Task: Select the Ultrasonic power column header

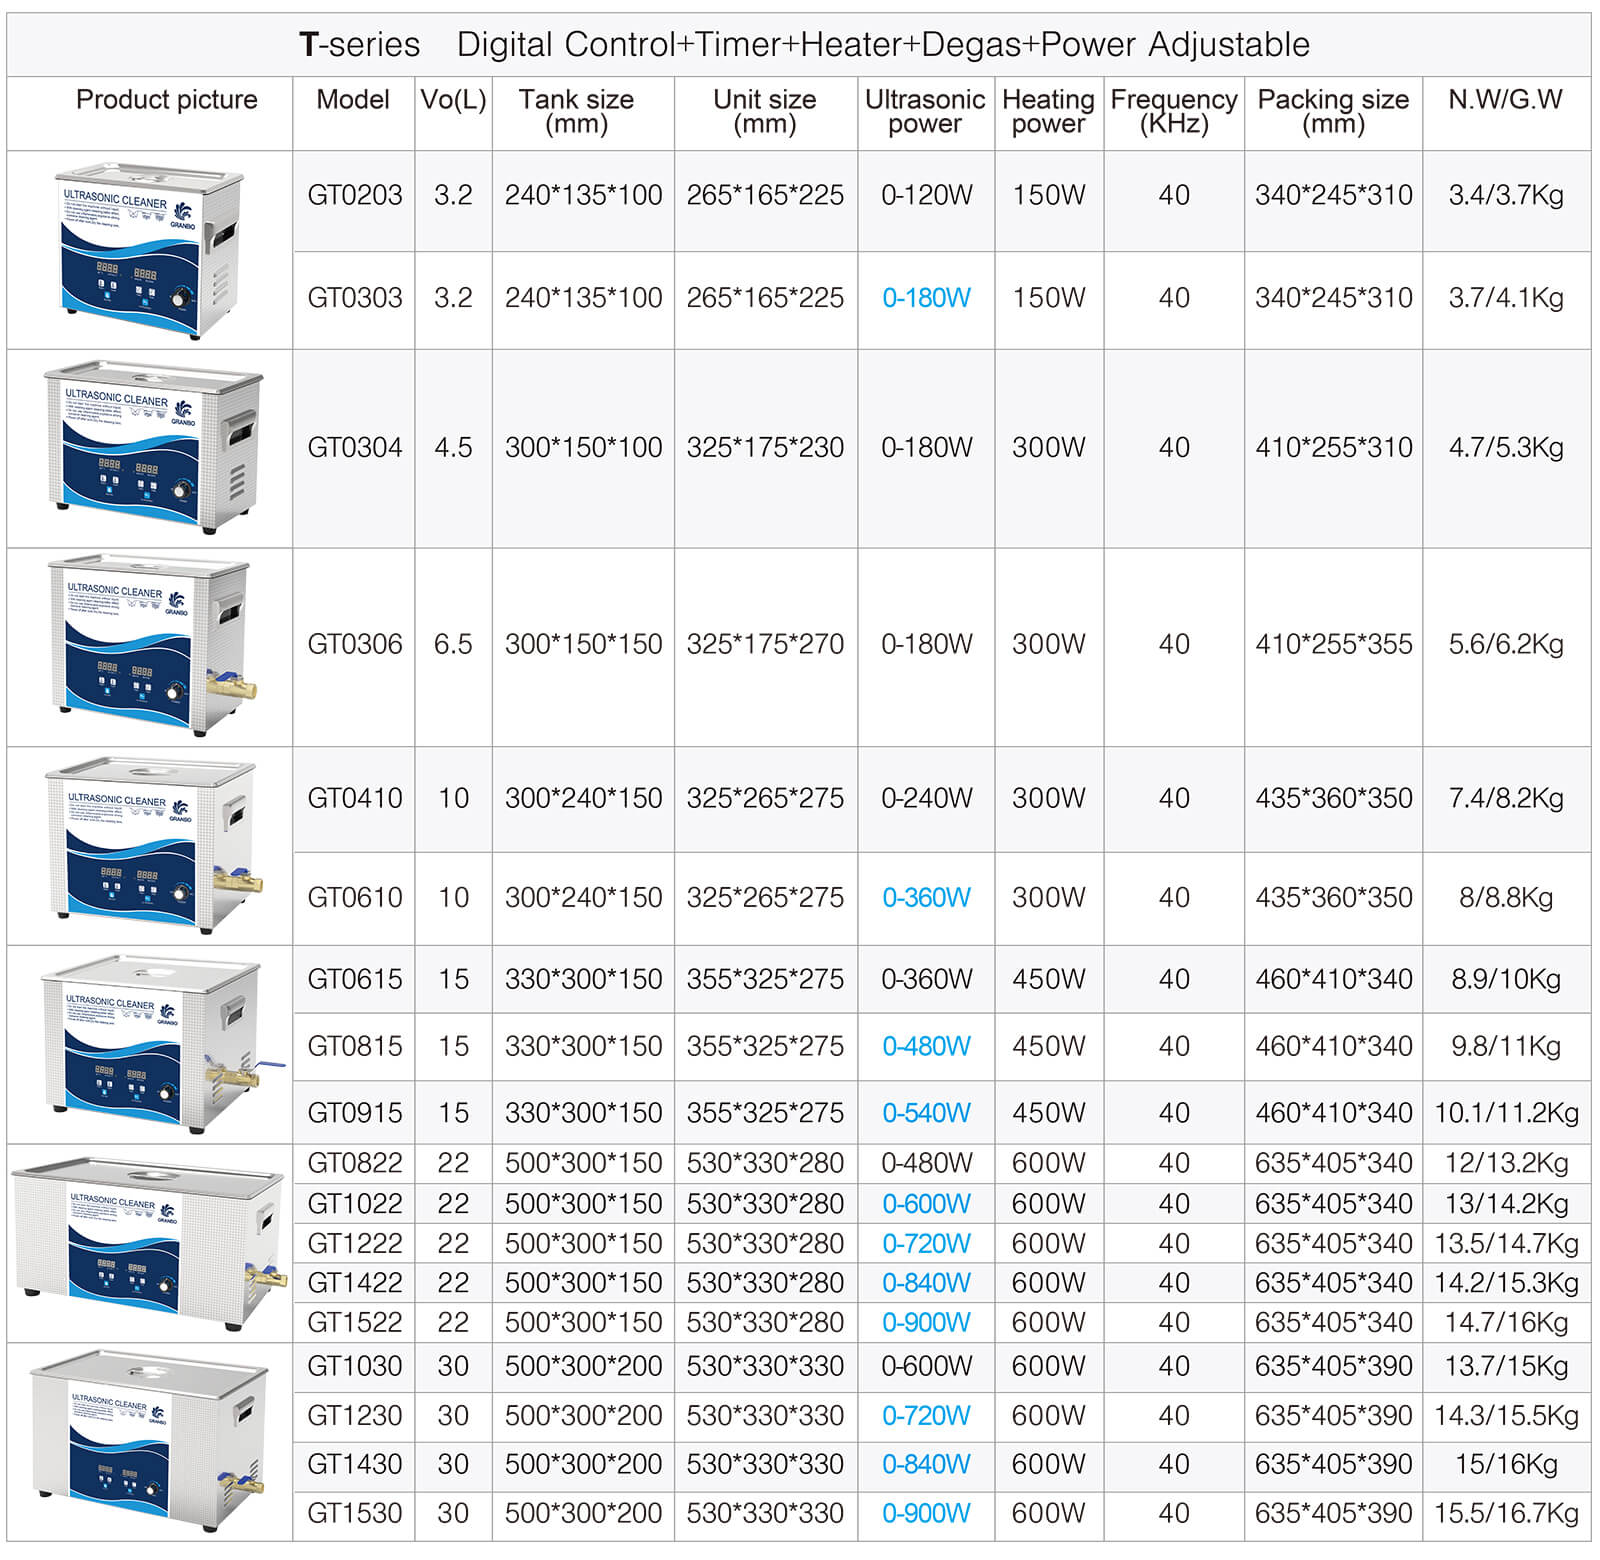Action: 925,111
